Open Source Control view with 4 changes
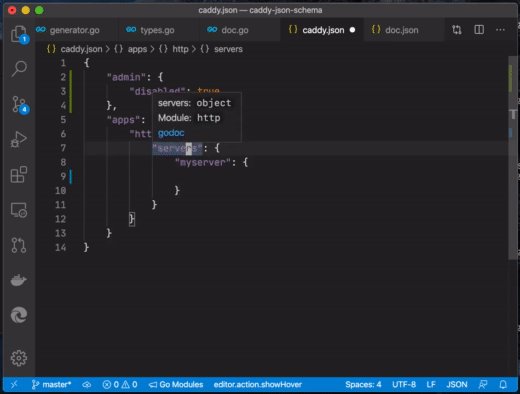This screenshot has height=394, width=520. [19, 105]
